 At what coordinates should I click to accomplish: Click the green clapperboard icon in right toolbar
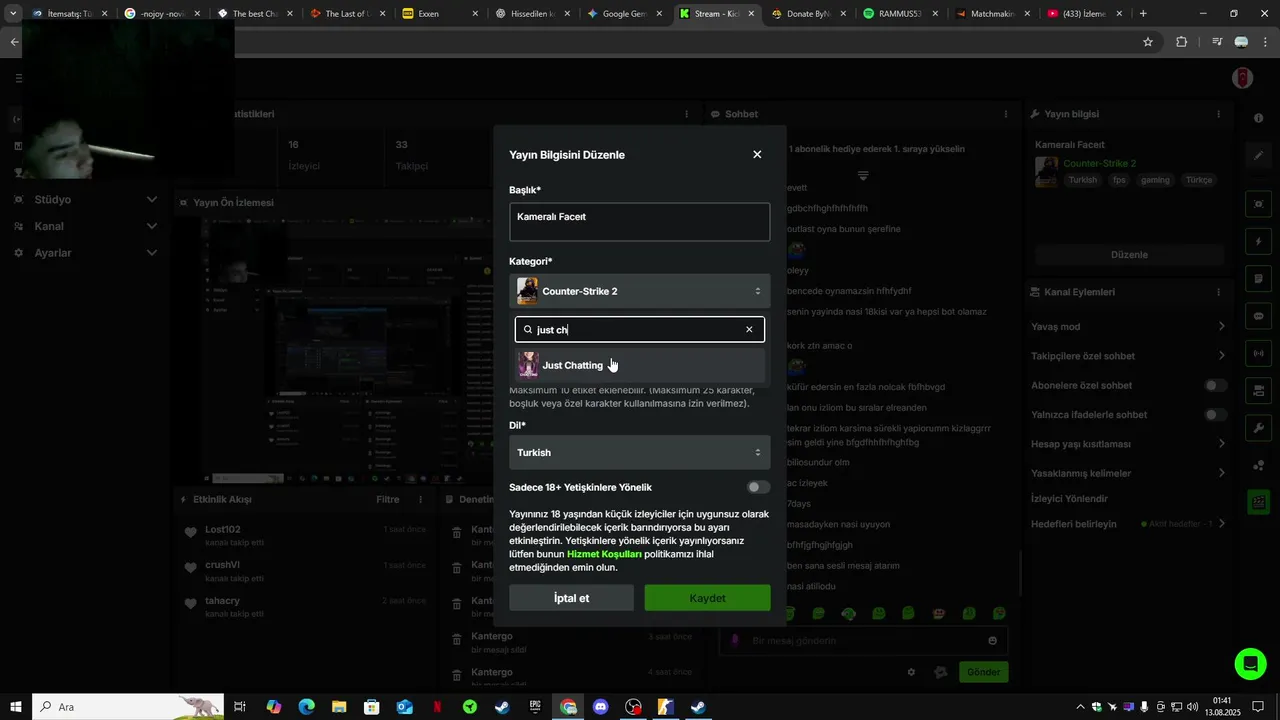click(x=1258, y=502)
